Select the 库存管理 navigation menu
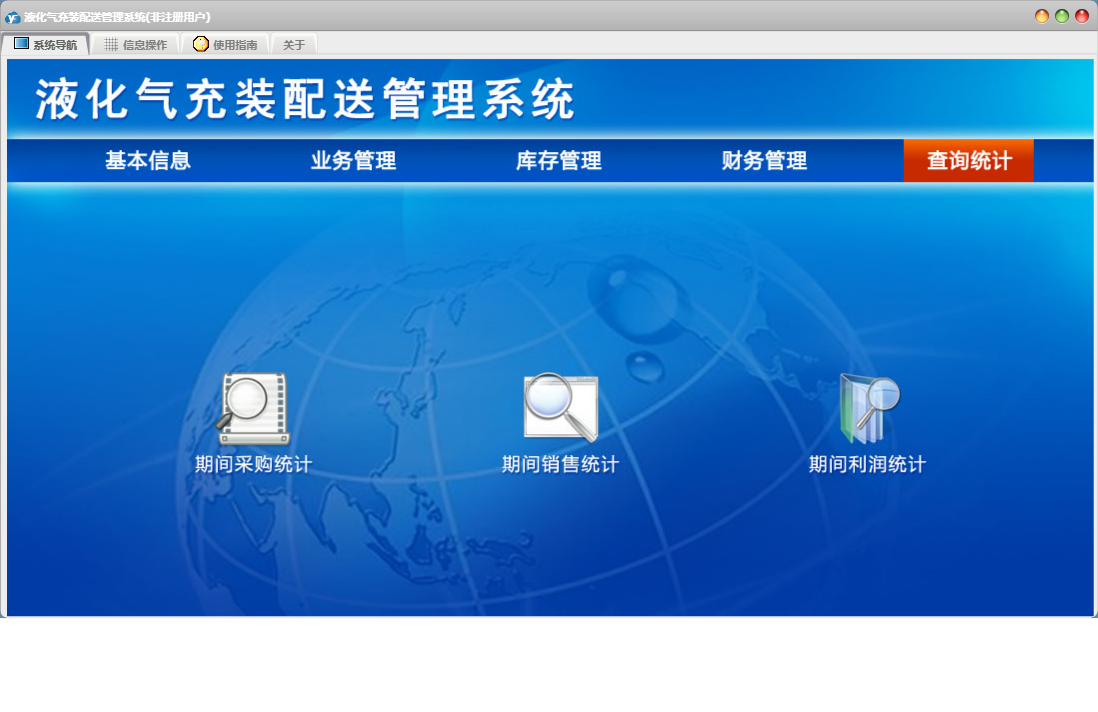The width and height of the screenshot is (1098, 712). click(x=559, y=160)
